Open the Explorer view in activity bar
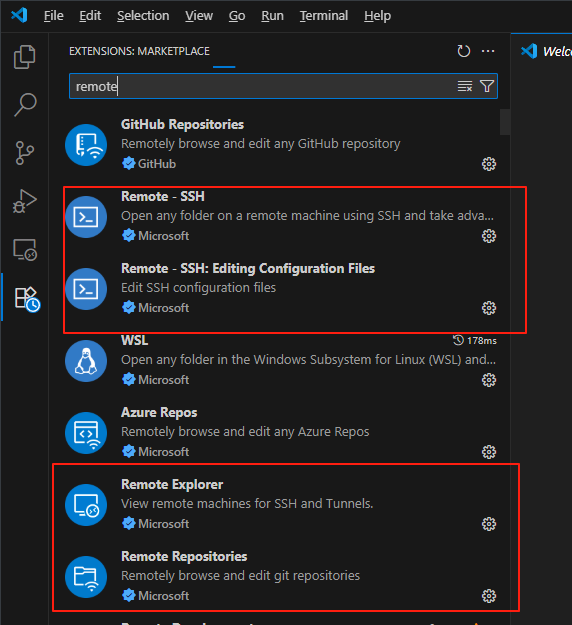This screenshot has width=572, height=625. (x=25, y=57)
